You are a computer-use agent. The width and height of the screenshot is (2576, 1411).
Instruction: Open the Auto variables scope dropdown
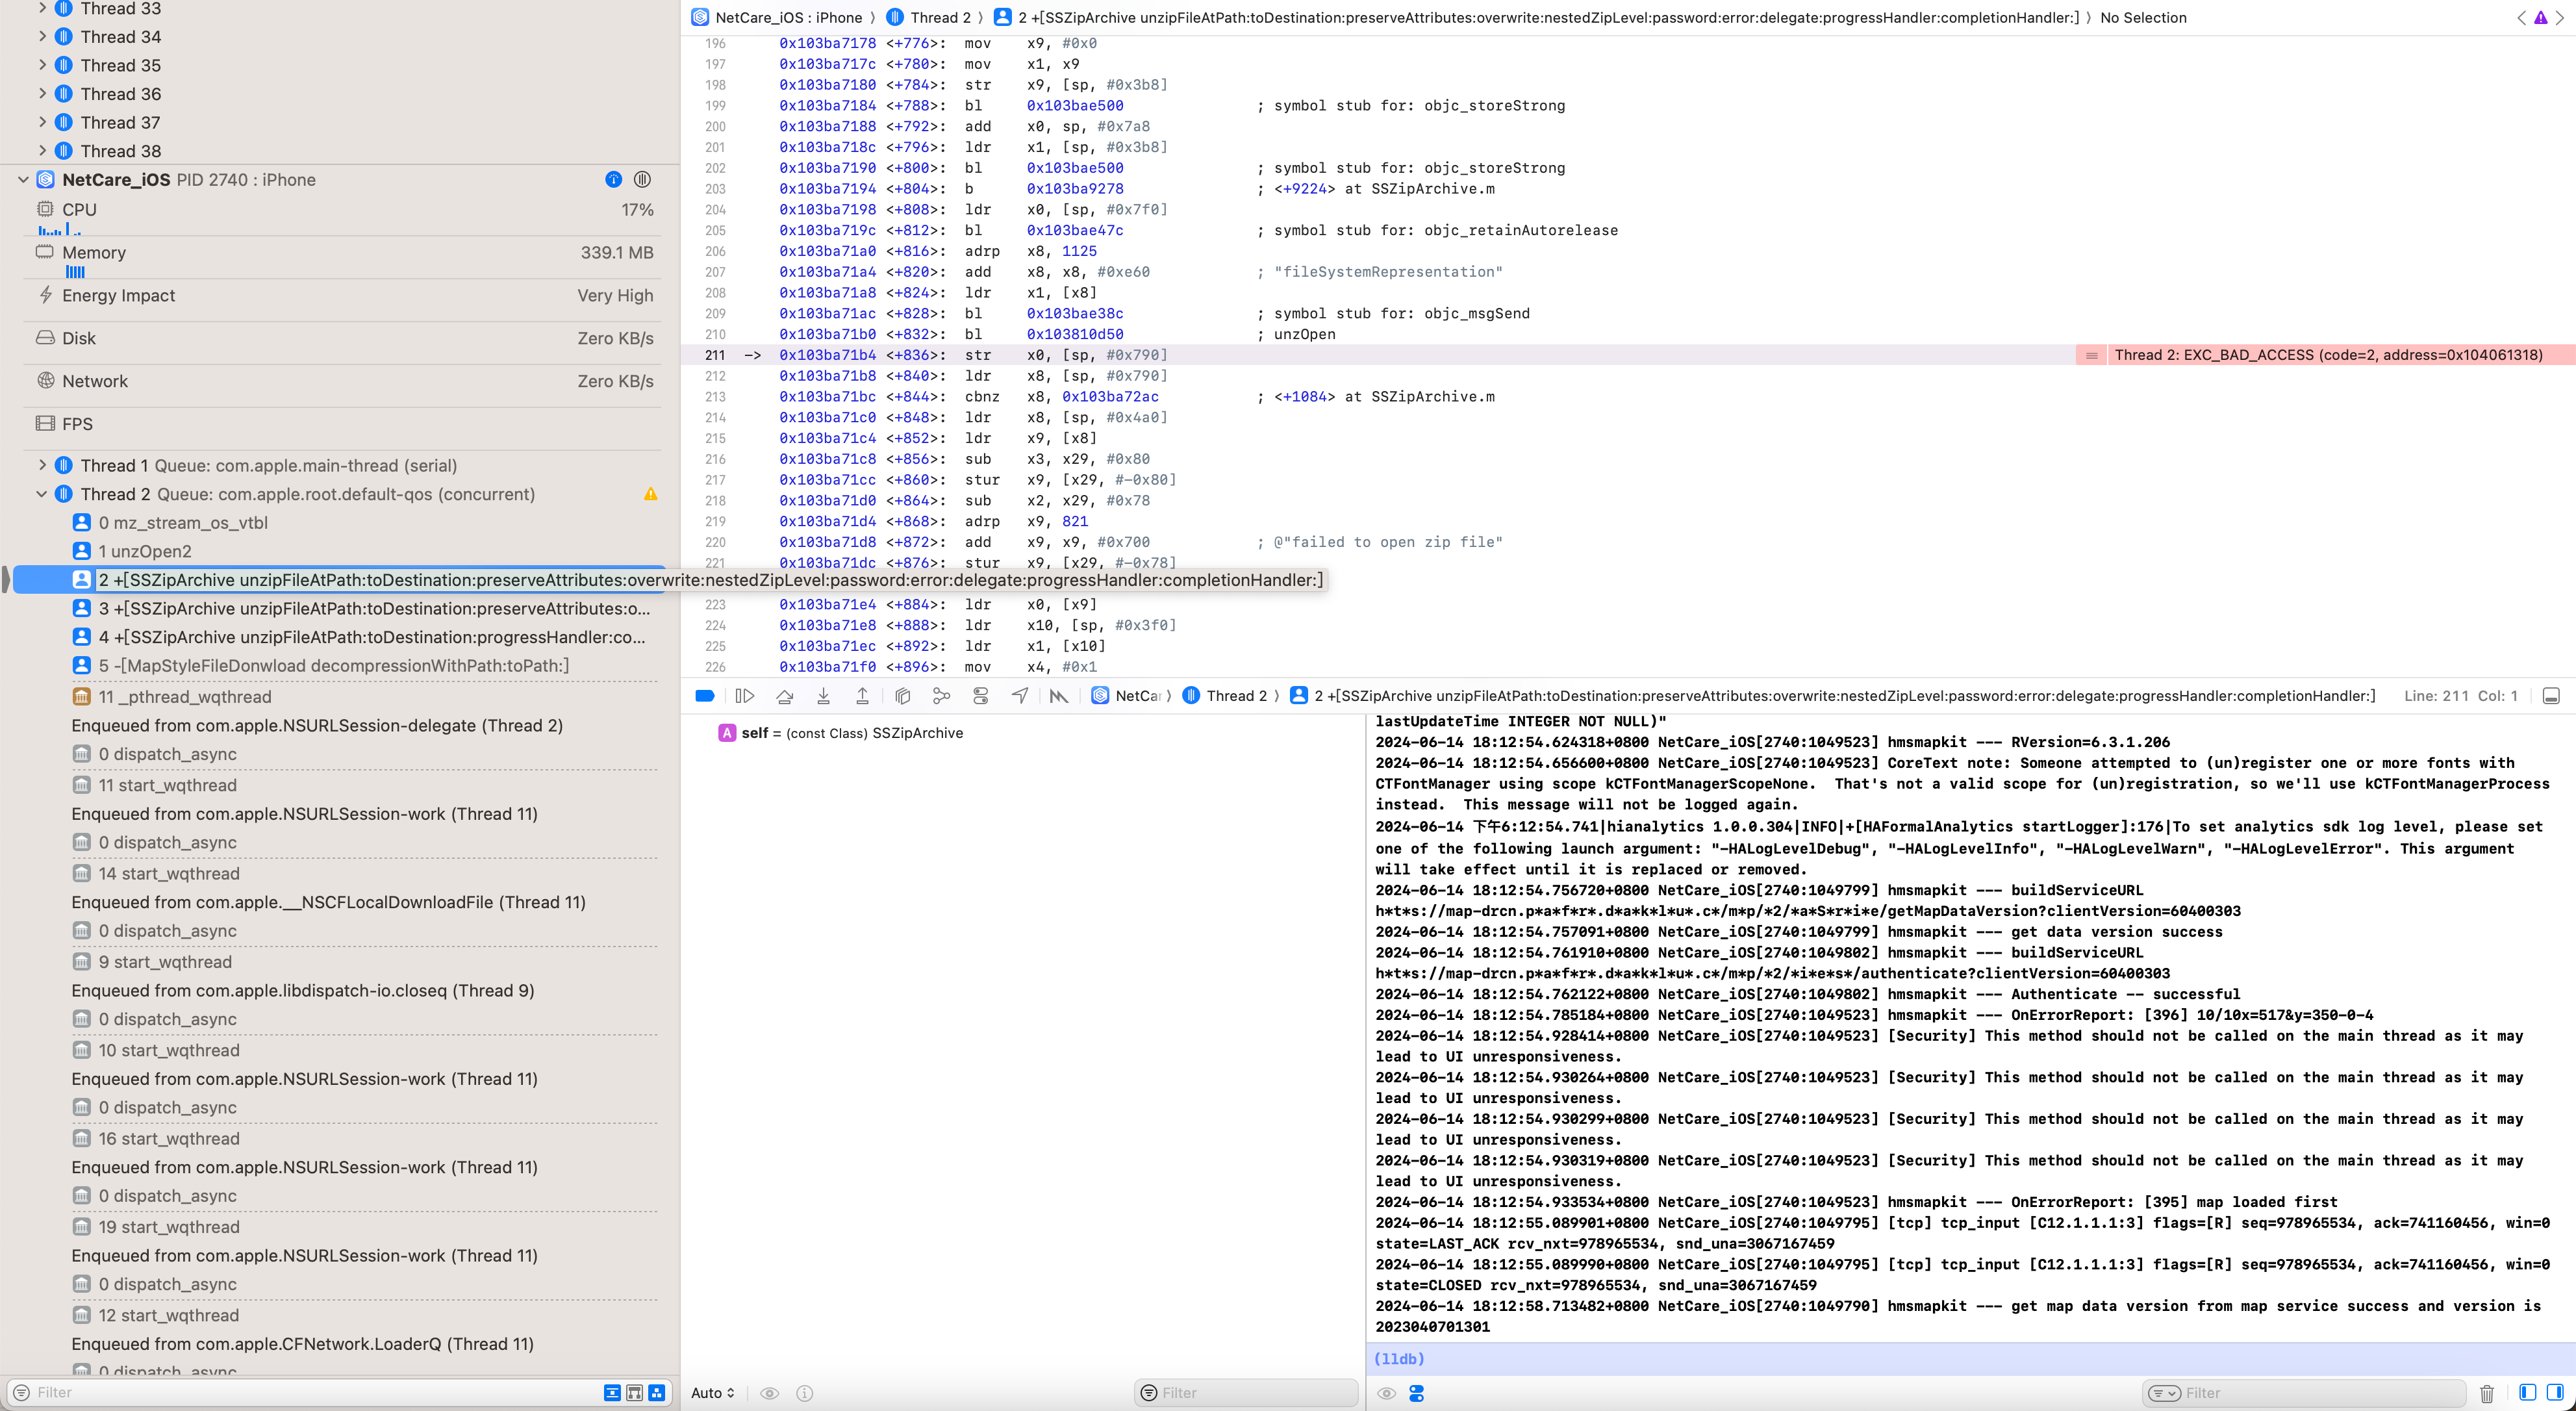coord(713,1393)
